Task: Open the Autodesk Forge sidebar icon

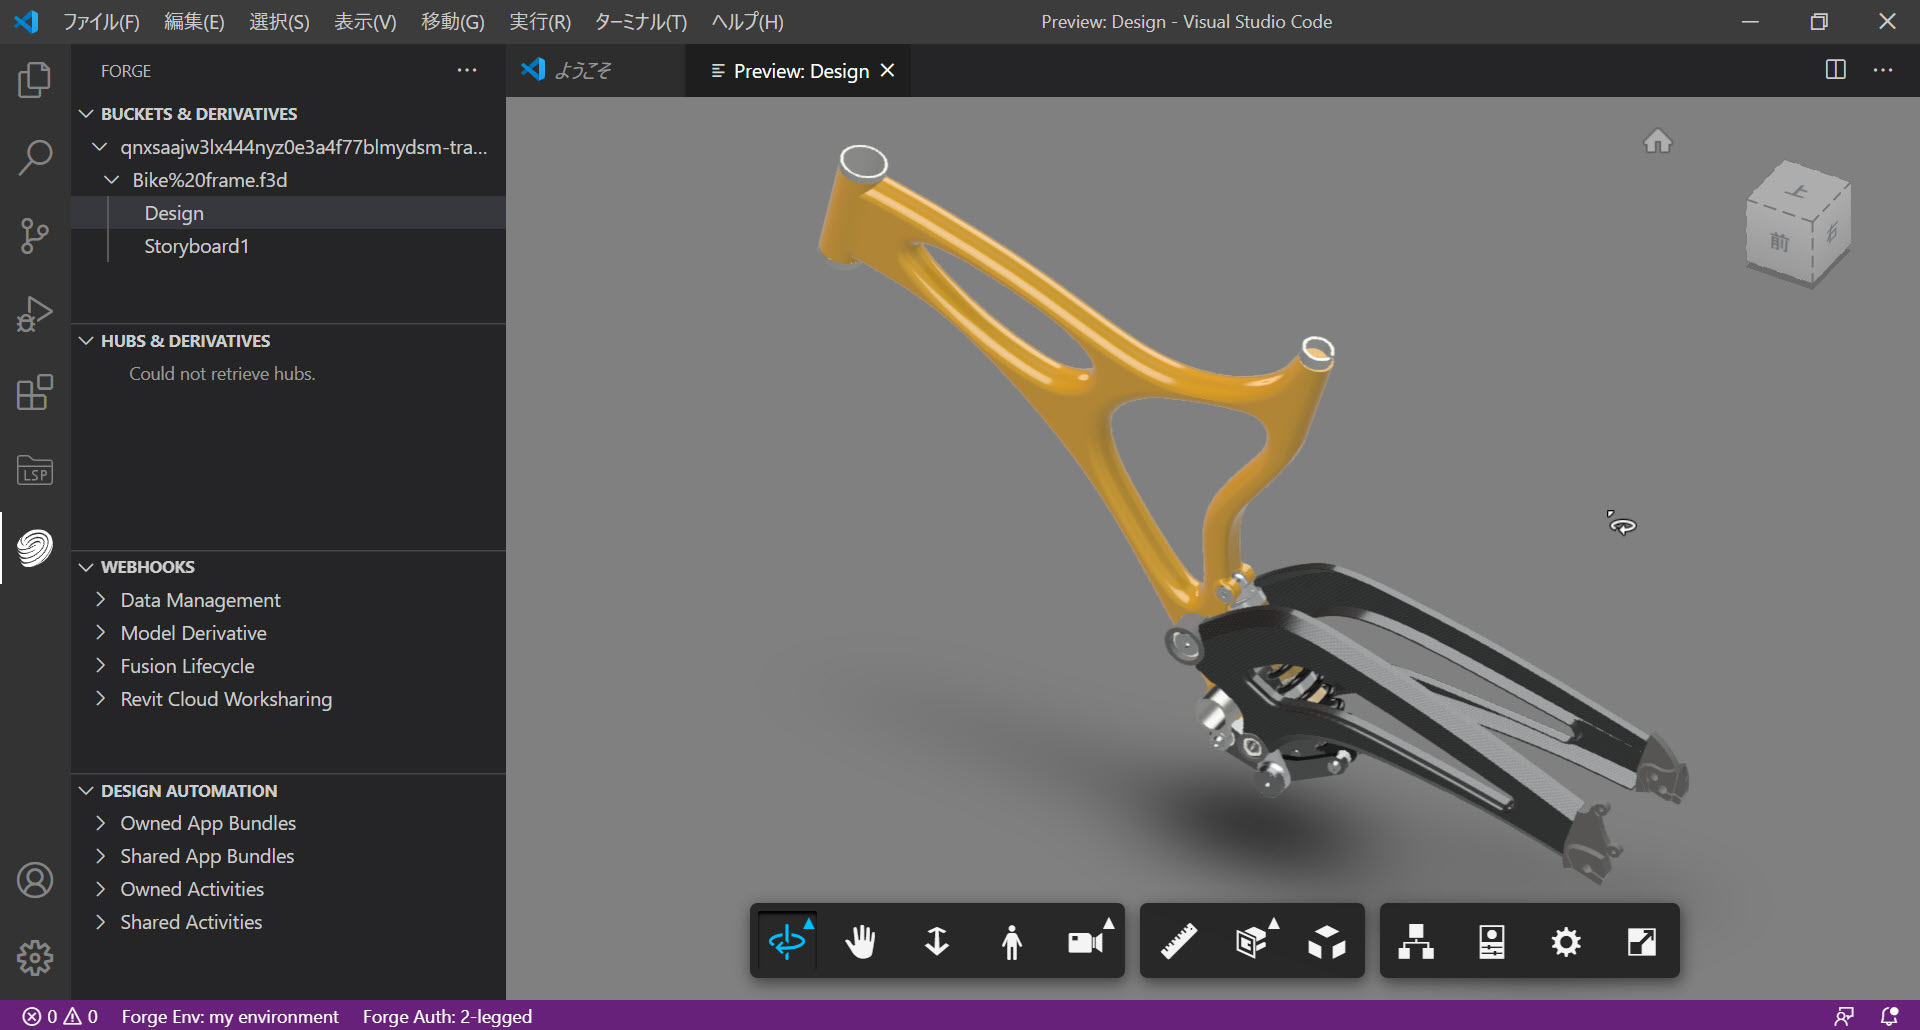Action: pyautogui.click(x=35, y=547)
